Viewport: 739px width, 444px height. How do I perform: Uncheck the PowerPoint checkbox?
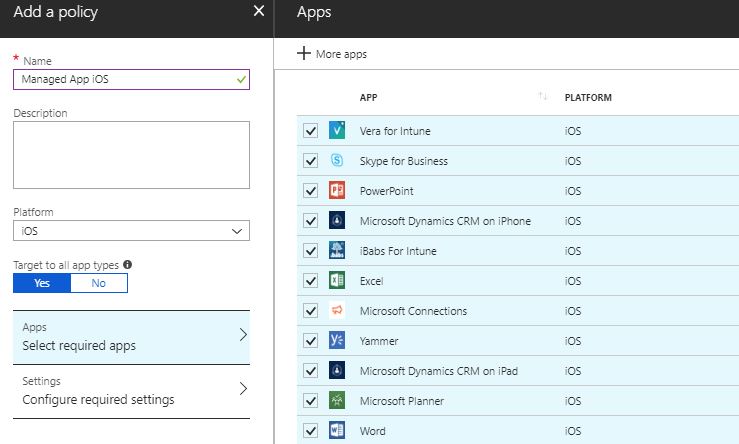(x=311, y=190)
